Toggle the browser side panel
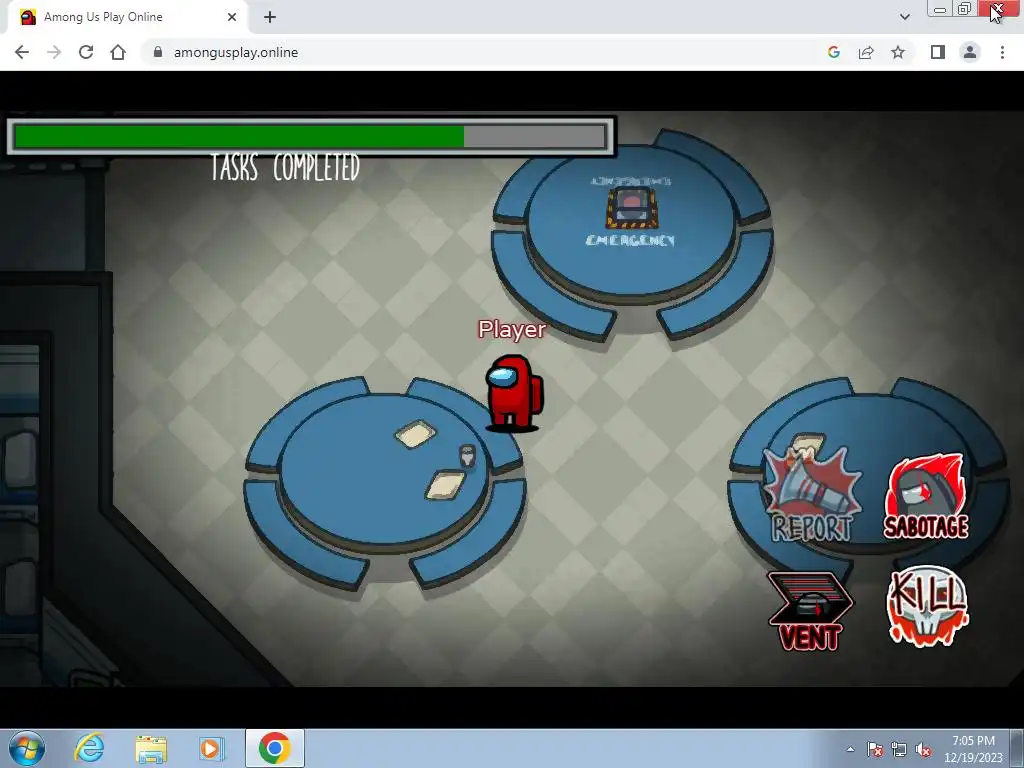 point(938,52)
